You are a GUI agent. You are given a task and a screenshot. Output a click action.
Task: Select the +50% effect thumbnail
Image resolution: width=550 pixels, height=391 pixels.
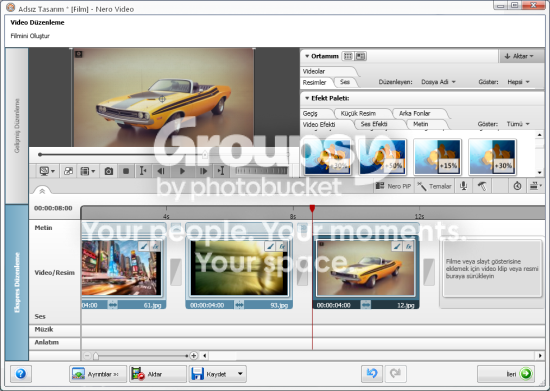point(383,157)
